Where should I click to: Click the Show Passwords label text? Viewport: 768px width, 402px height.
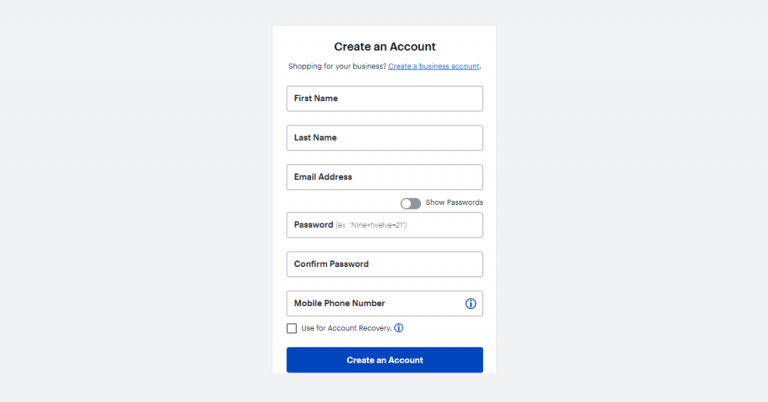(x=454, y=203)
